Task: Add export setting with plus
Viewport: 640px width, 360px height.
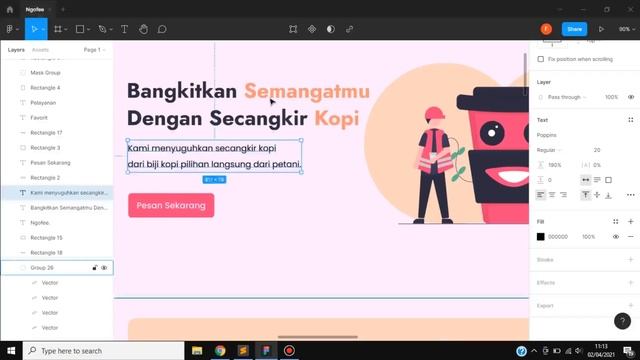Action: click(631, 305)
